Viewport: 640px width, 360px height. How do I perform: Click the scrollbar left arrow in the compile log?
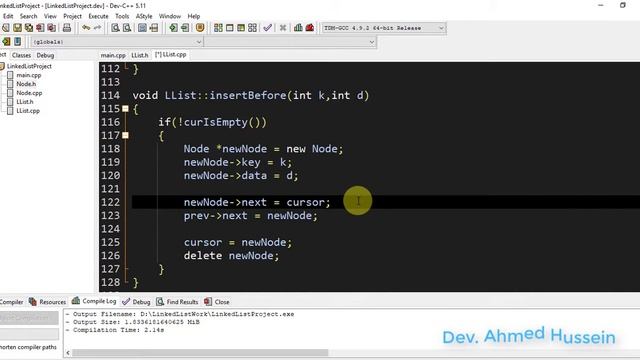(x=68, y=353)
